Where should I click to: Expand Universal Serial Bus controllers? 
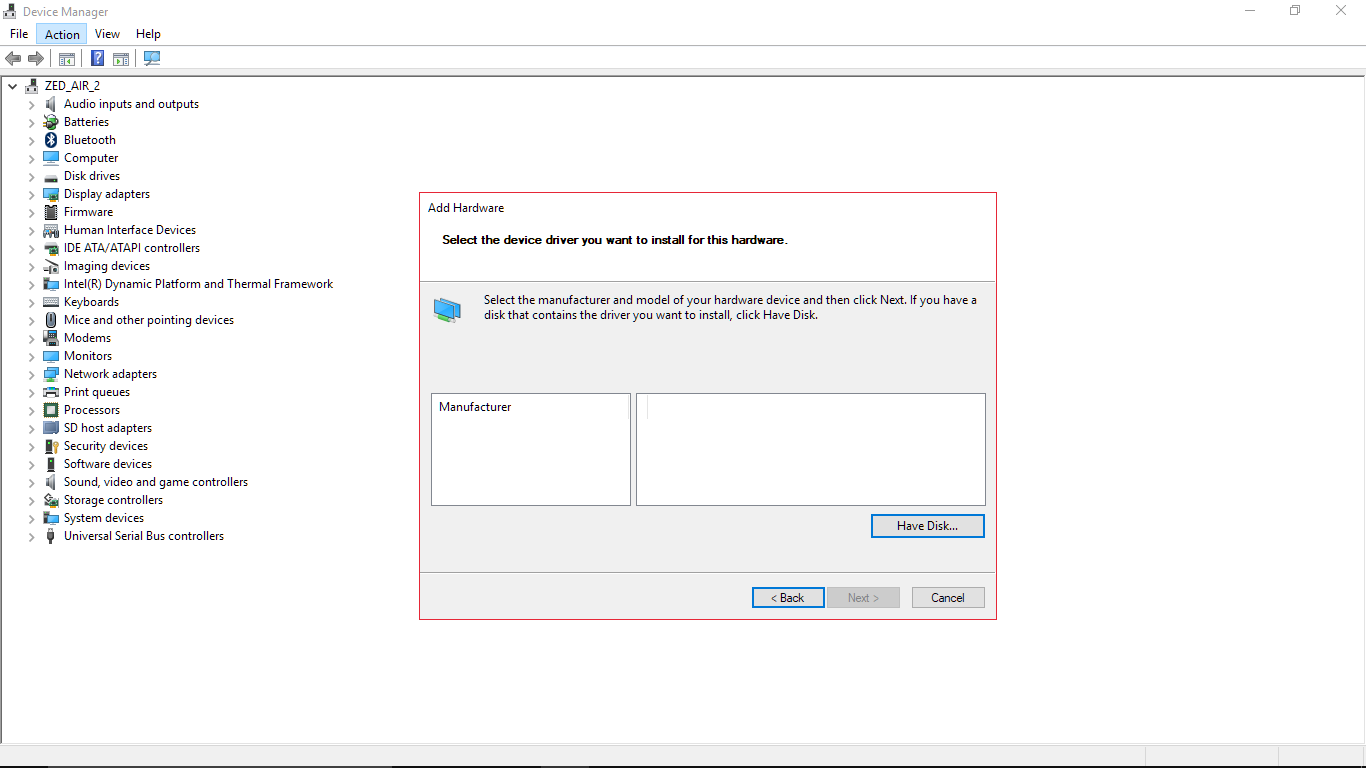click(31, 537)
